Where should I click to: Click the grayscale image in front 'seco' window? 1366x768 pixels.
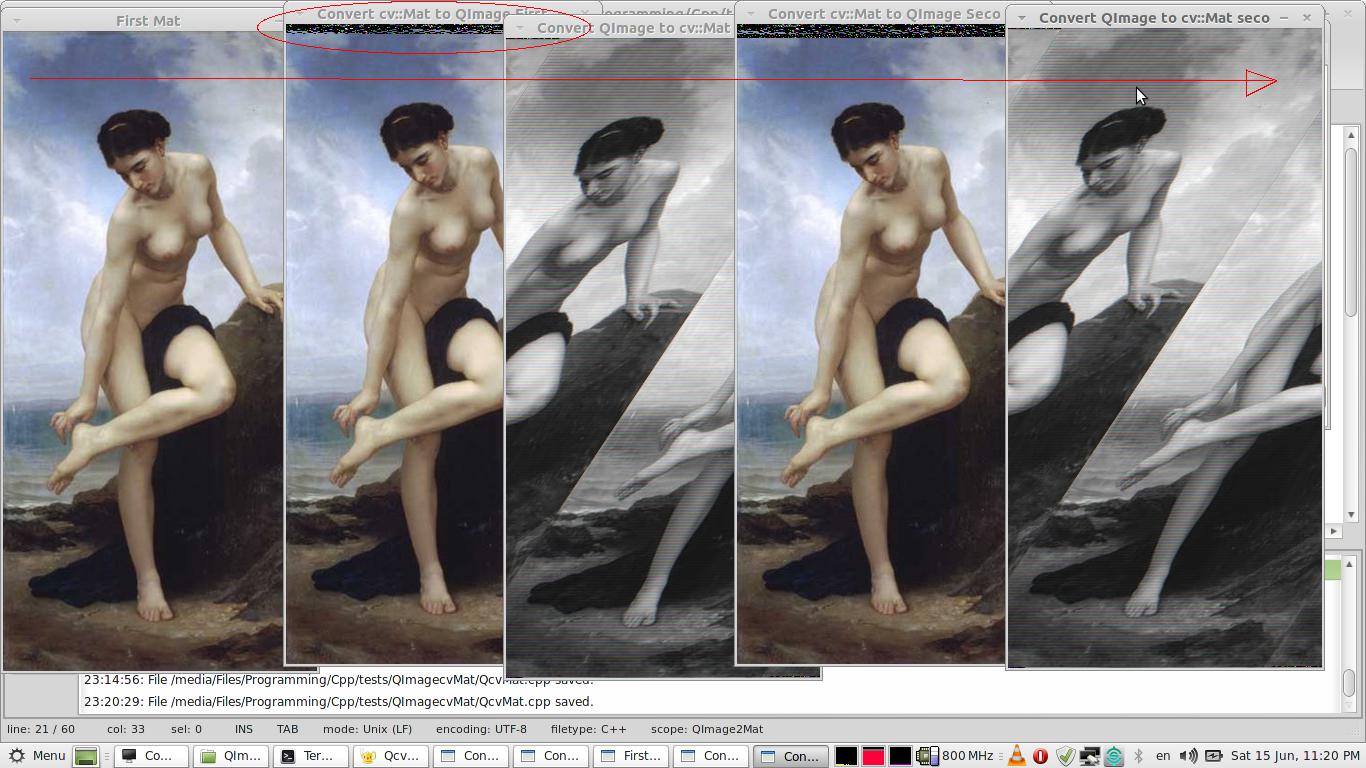pos(1164,348)
